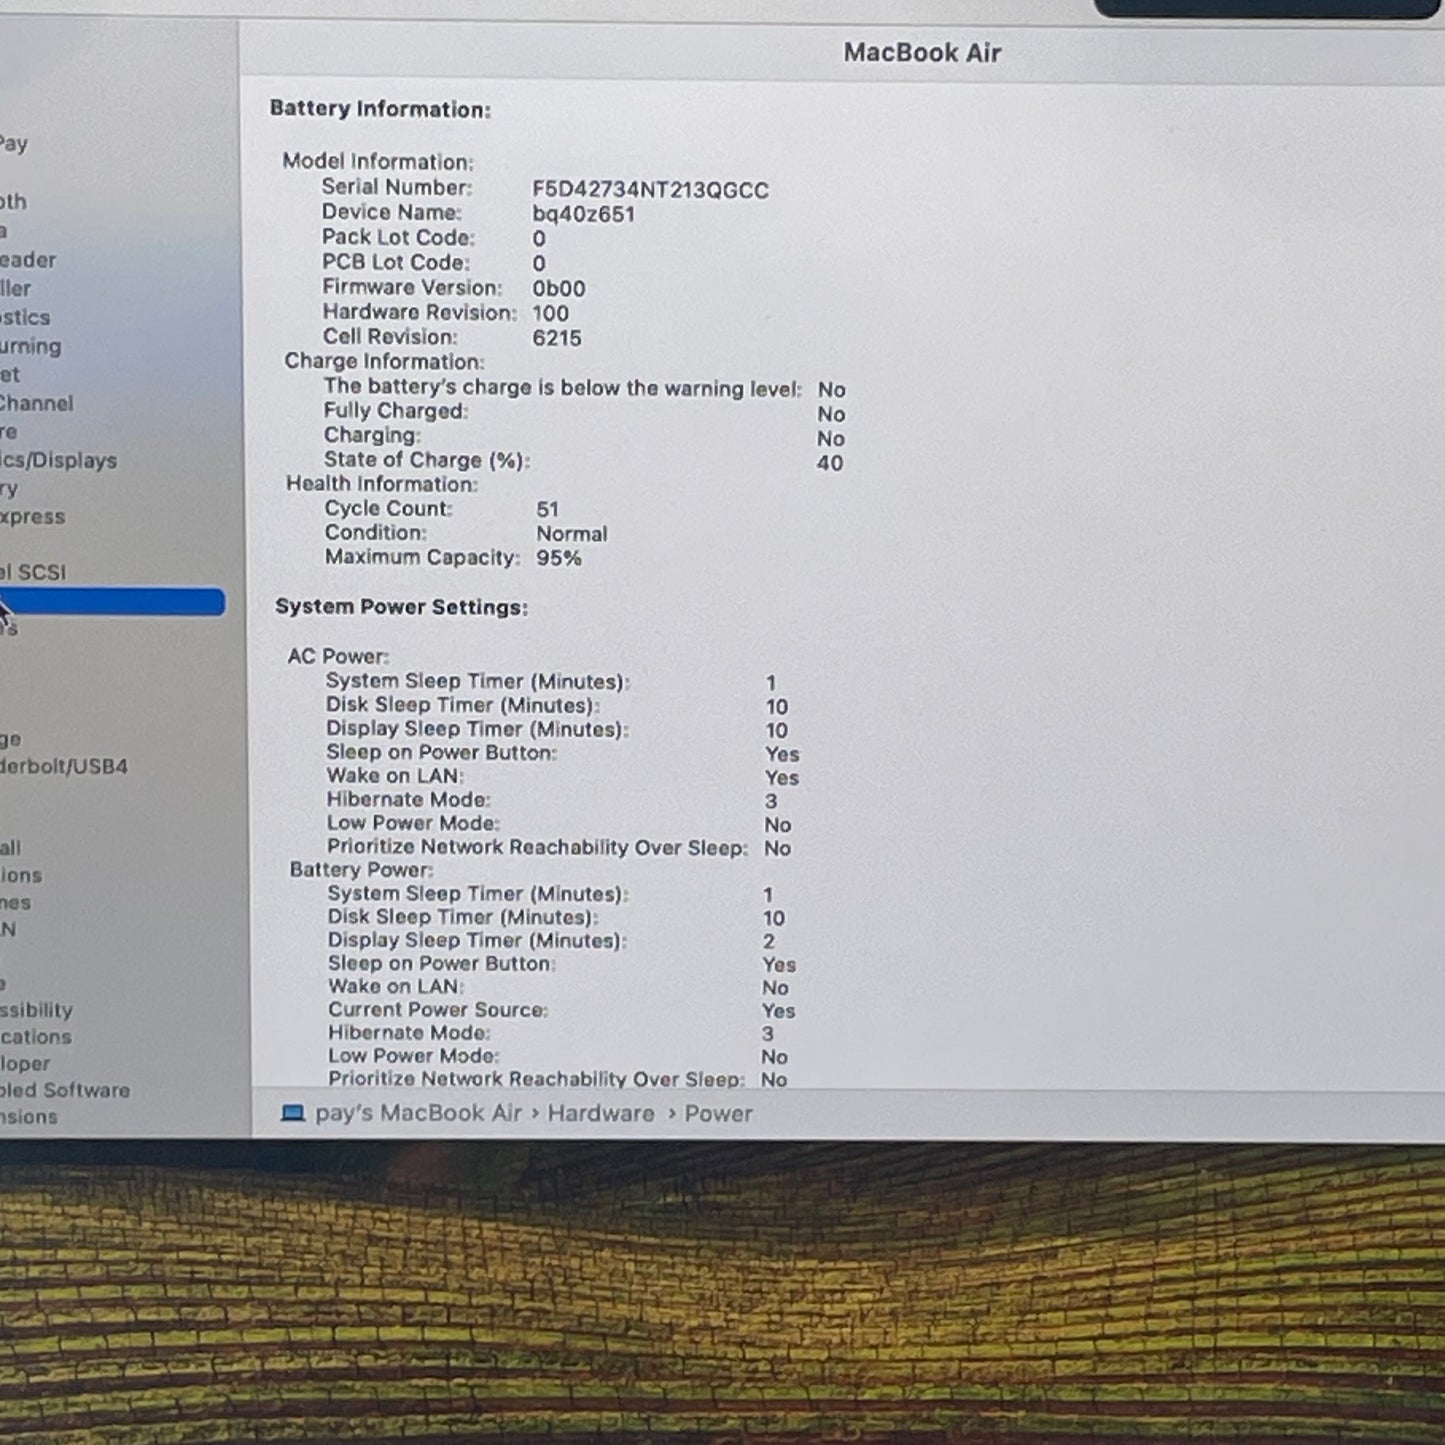Image resolution: width=1445 pixels, height=1445 pixels.
Task: Click the hardware revision value 100
Action: pos(550,313)
